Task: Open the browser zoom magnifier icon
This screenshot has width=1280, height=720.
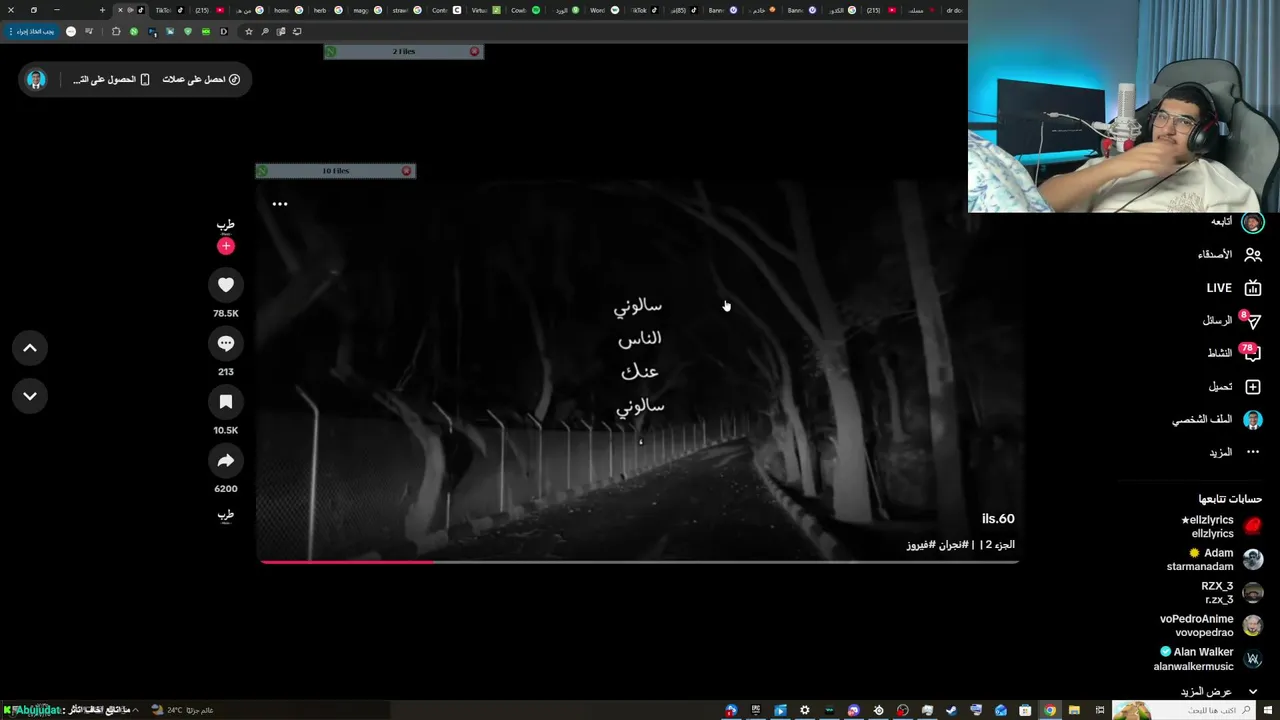Action: pyautogui.click(x=265, y=31)
